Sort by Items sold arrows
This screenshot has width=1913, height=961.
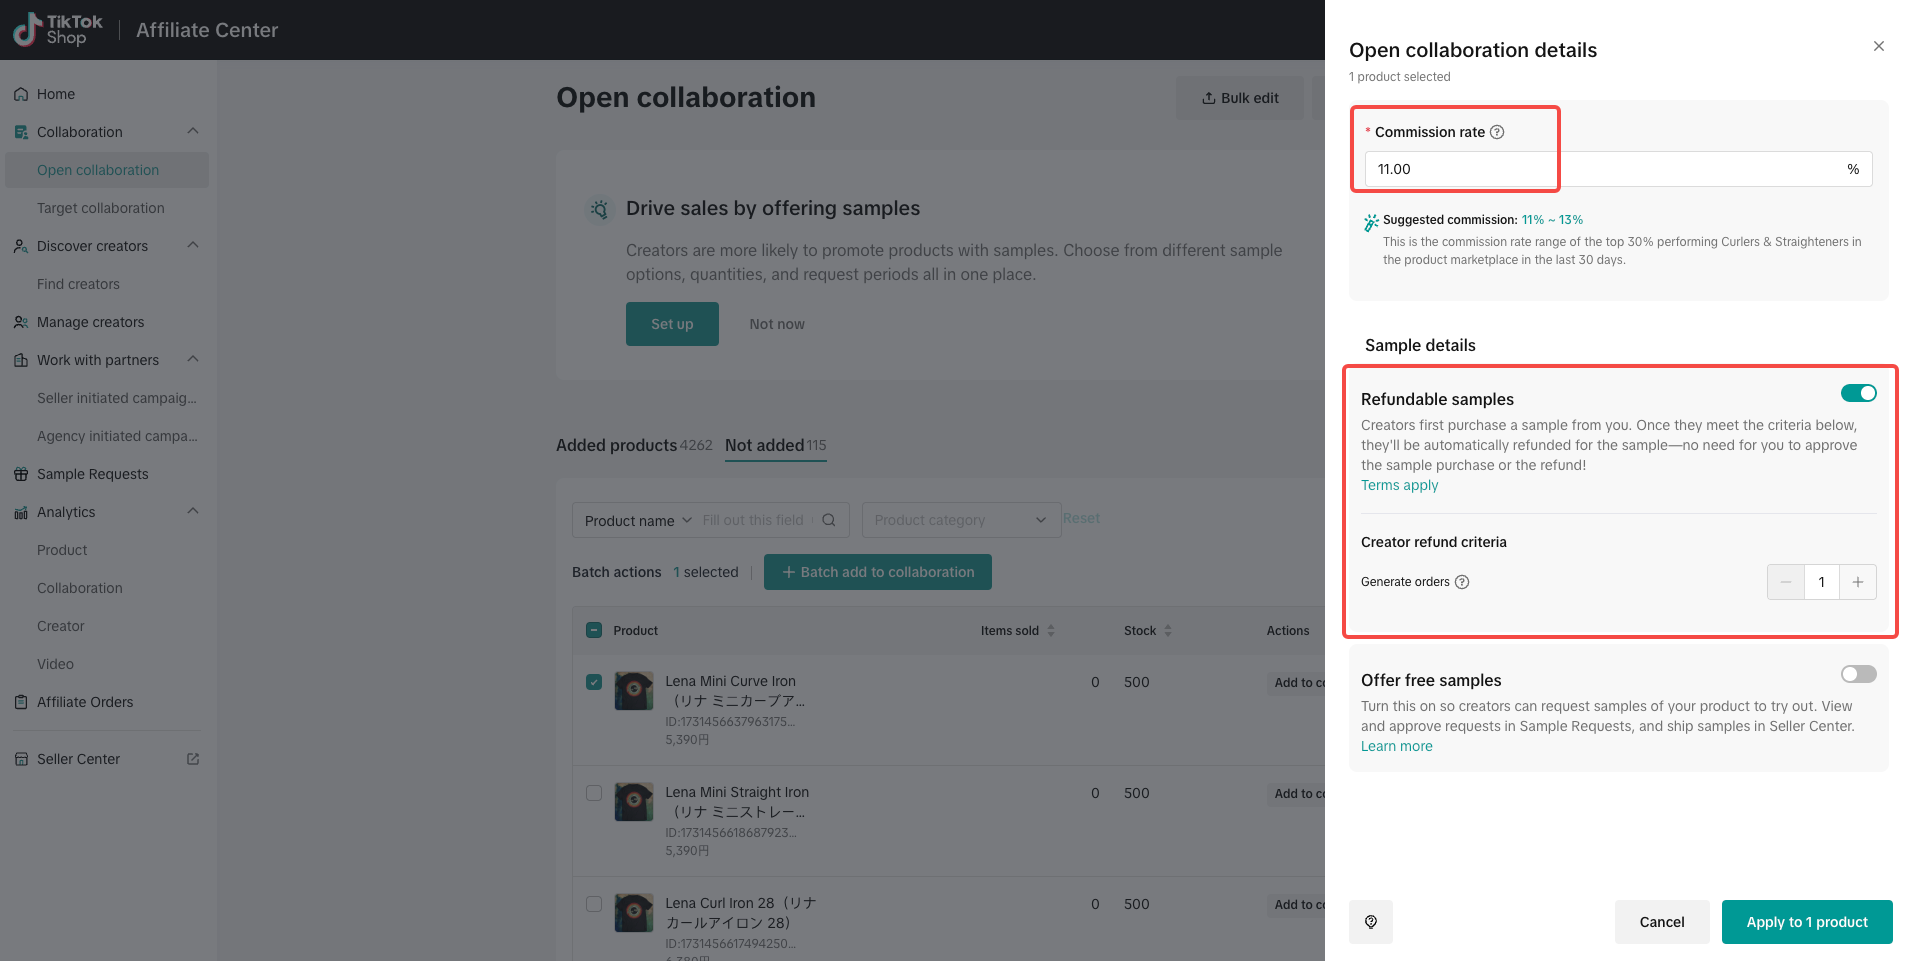click(1051, 631)
